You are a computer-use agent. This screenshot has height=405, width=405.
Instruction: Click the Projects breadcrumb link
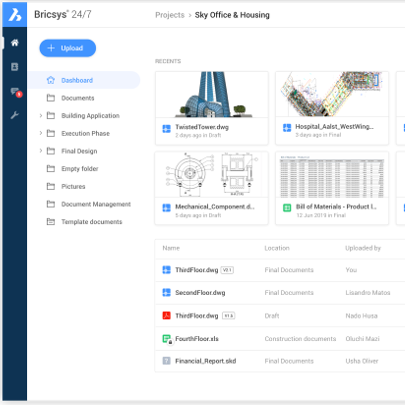[x=170, y=15]
